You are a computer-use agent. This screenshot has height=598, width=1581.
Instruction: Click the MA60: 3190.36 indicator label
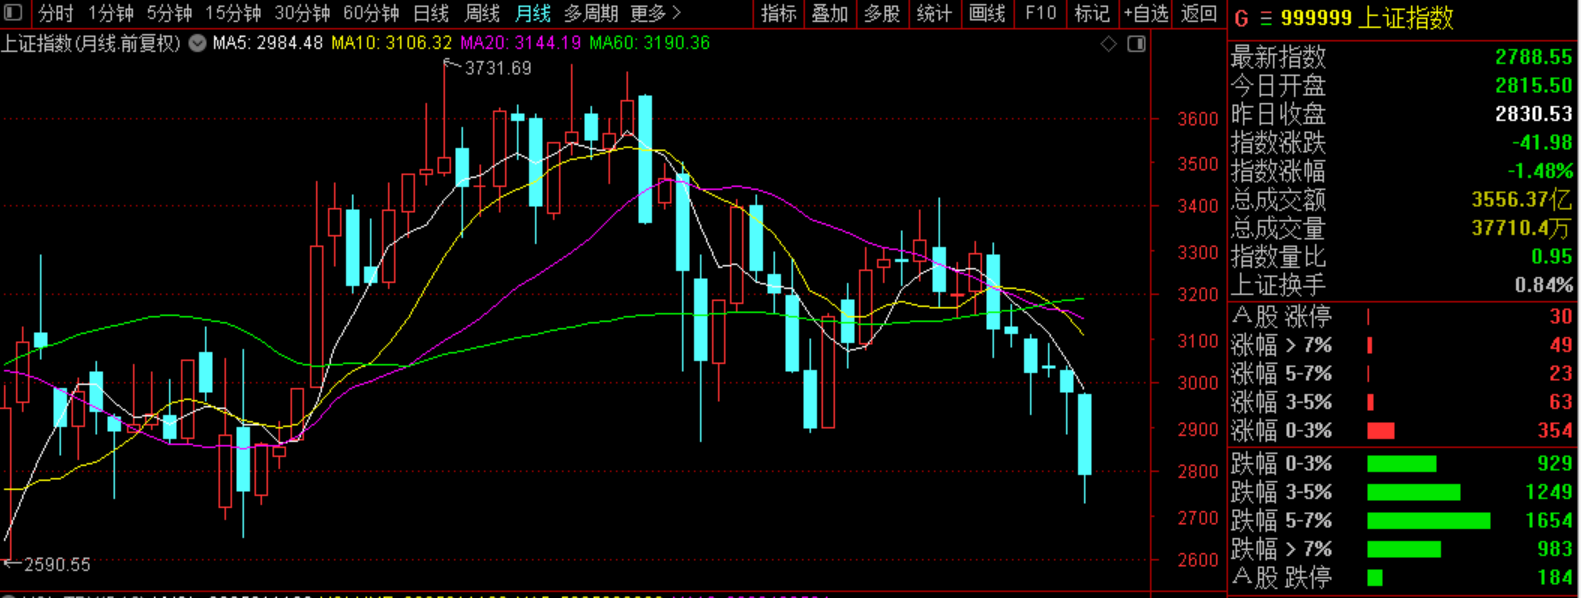(x=650, y=43)
